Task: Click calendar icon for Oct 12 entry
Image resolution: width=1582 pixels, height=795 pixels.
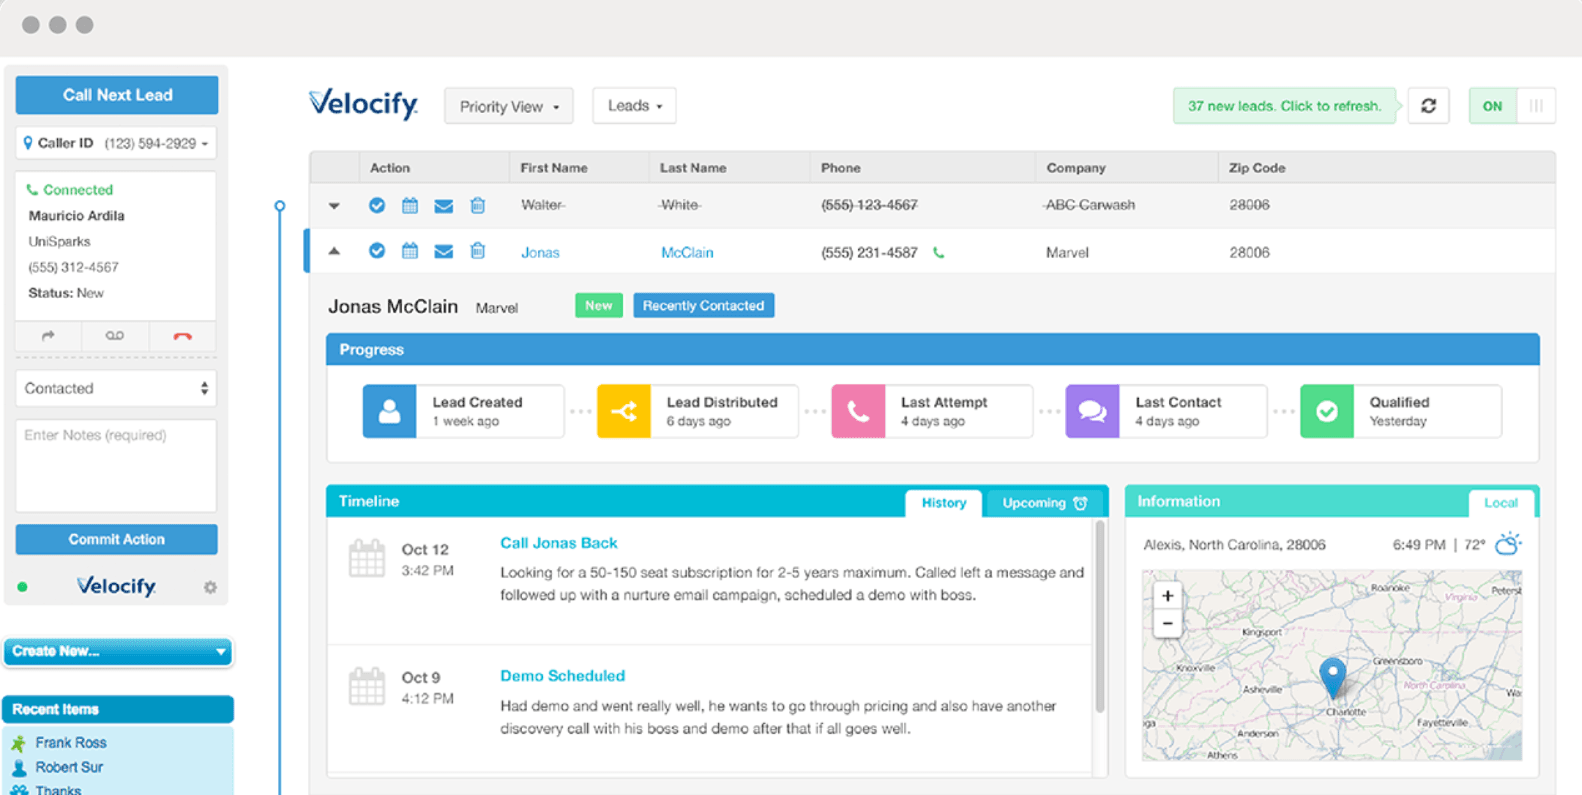Action: (x=367, y=558)
